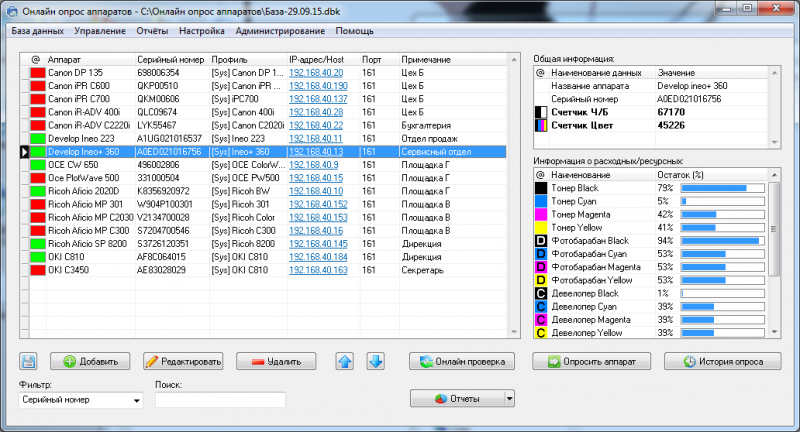Click the Девелопер Cyan C icon
Viewport: 800px width, 432px height.
coord(541,307)
